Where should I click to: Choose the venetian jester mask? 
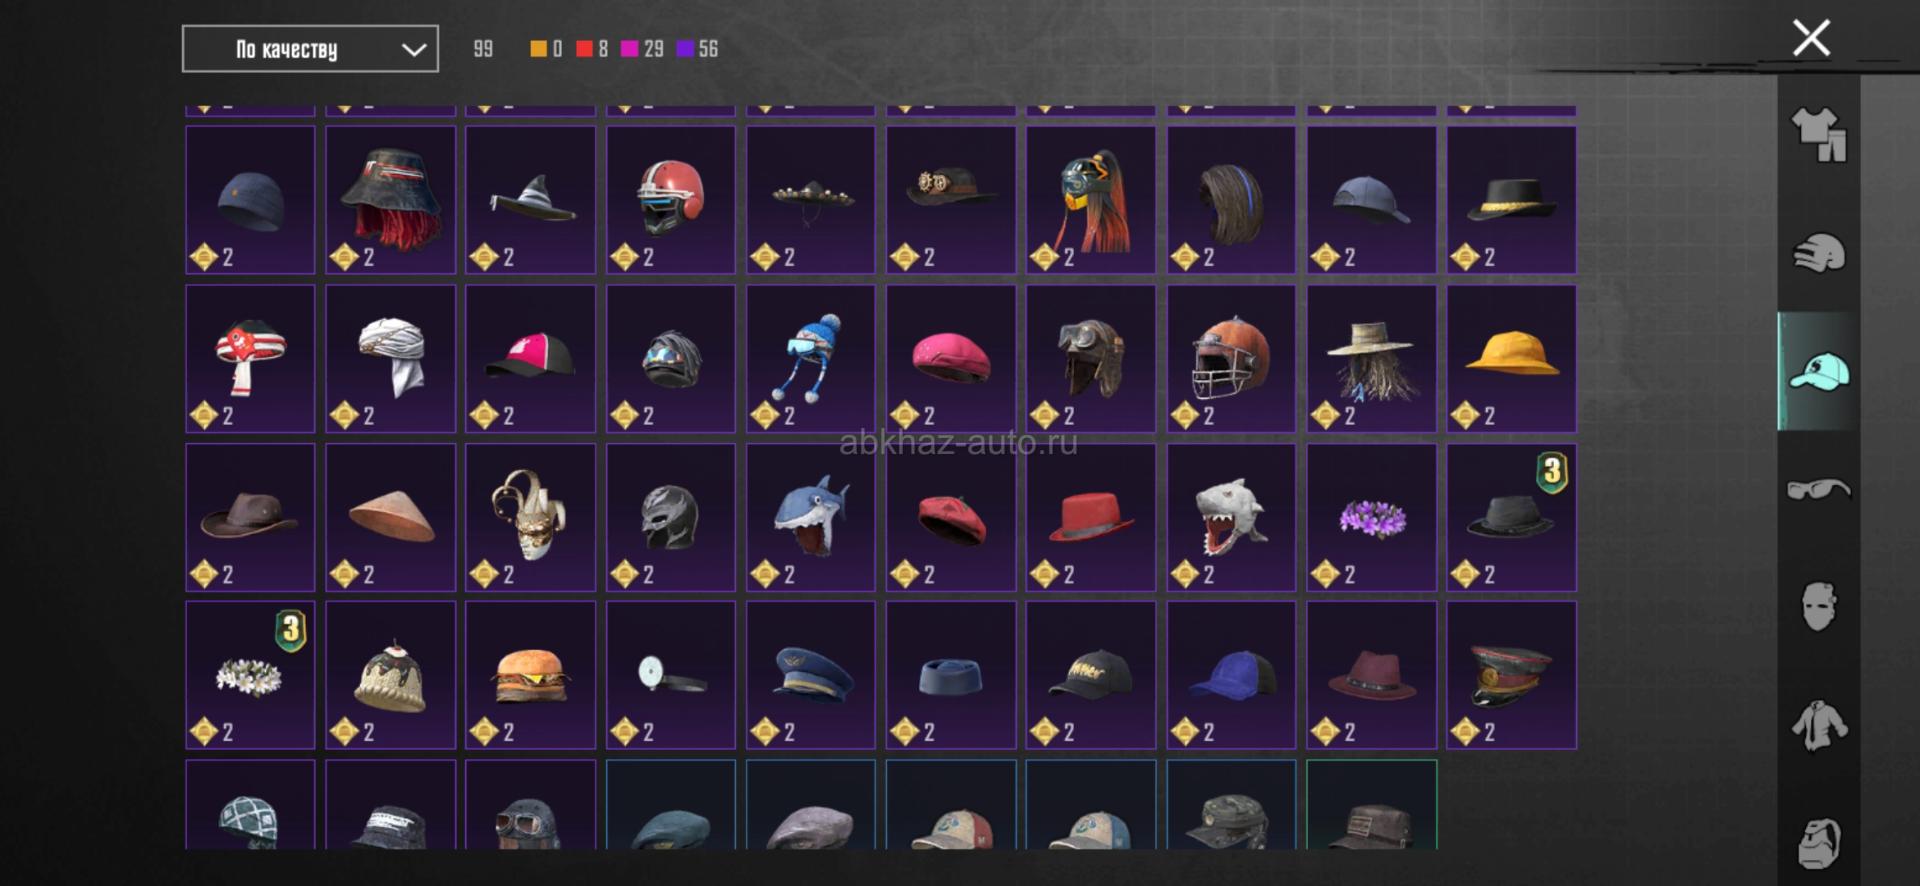tap(530, 517)
